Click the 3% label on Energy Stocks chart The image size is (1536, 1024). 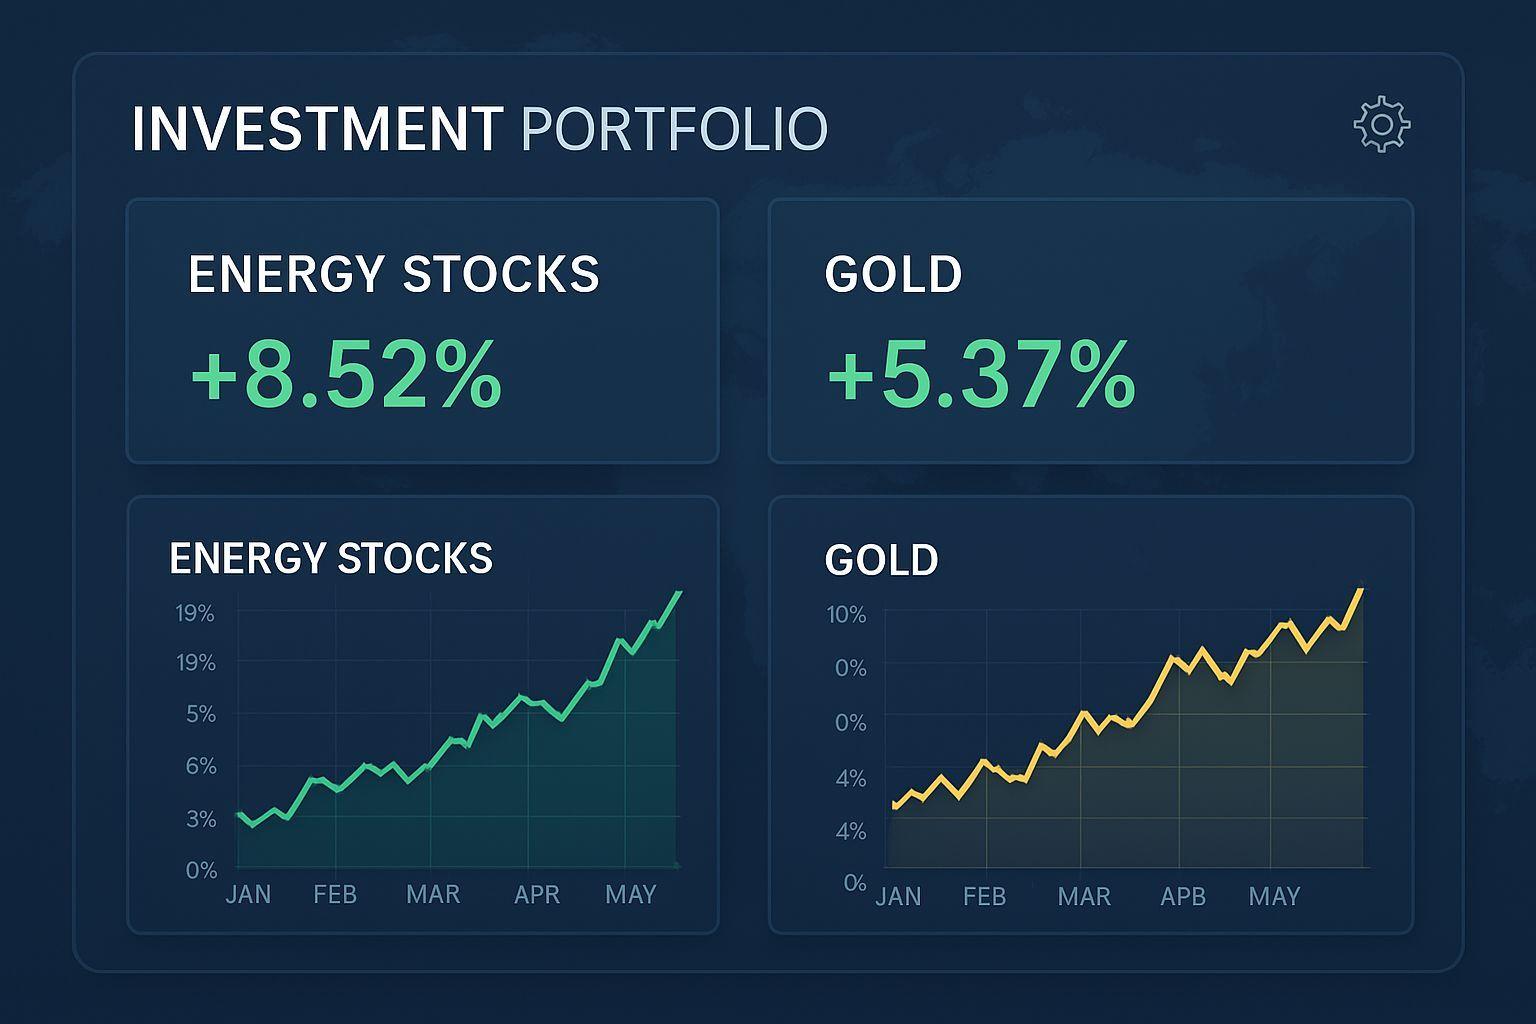201,819
